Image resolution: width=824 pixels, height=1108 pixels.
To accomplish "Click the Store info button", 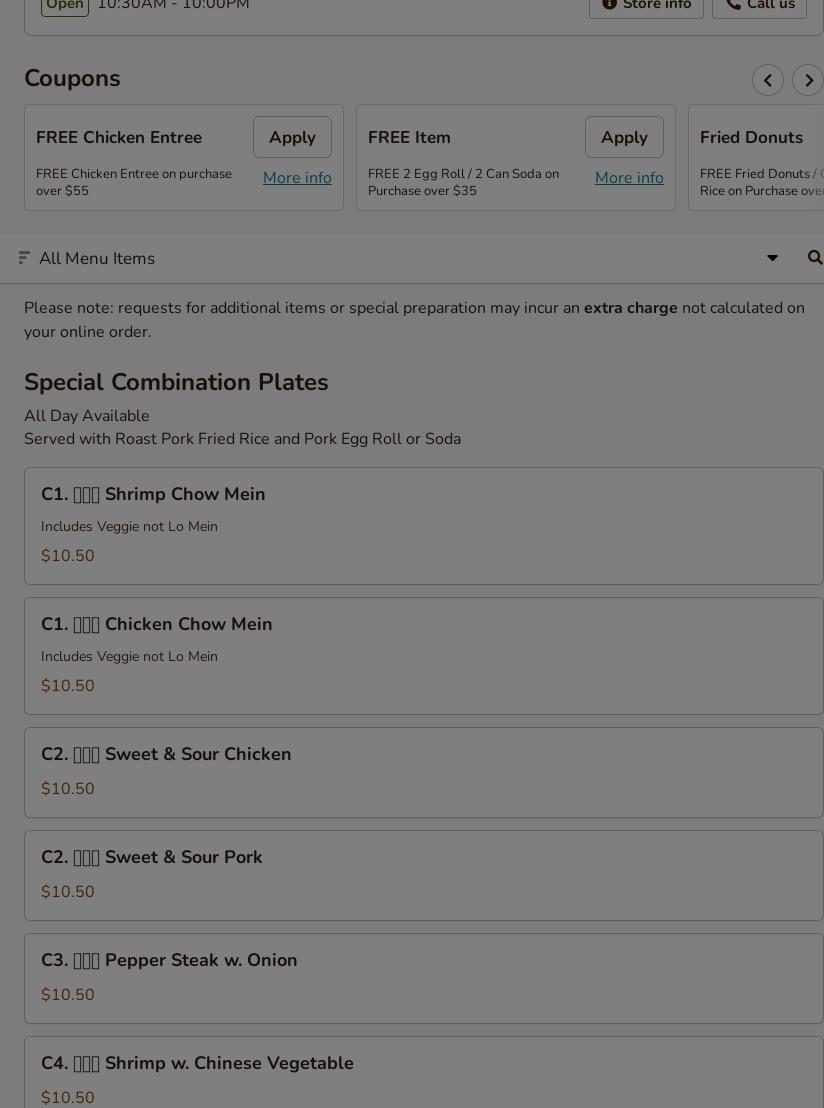I will 646,6.
